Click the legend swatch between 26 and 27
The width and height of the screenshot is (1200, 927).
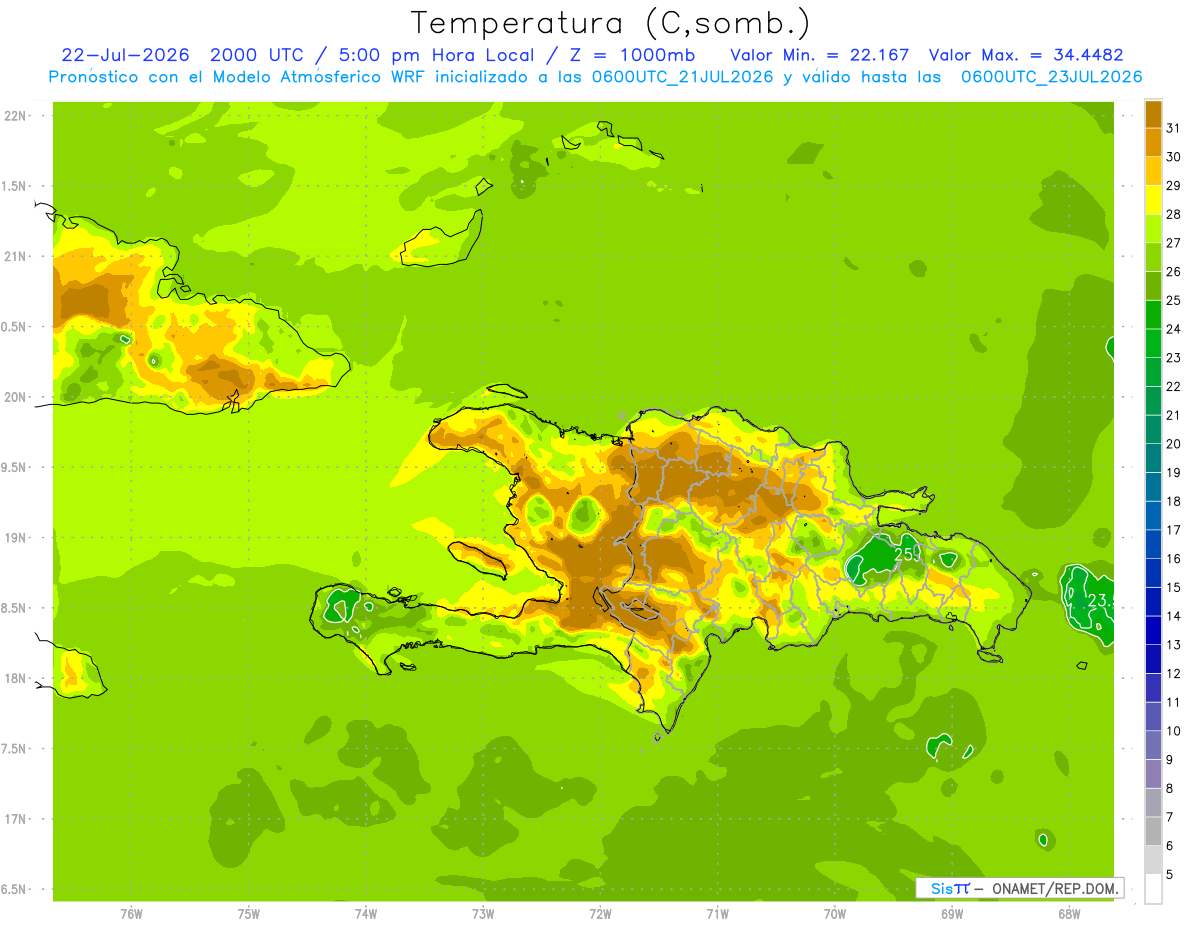click(x=1153, y=257)
